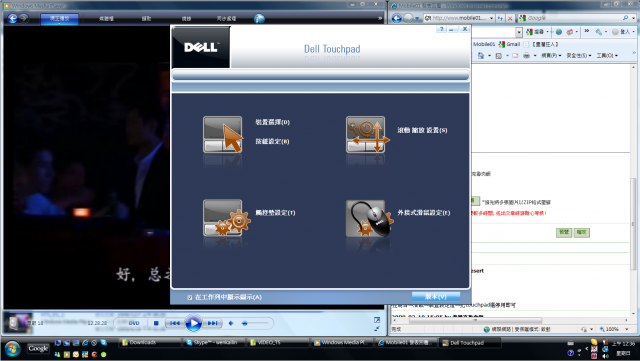
Task: Switch to the Dell Touchpad taskbar button
Action: pyautogui.click(x=469, y=343)
